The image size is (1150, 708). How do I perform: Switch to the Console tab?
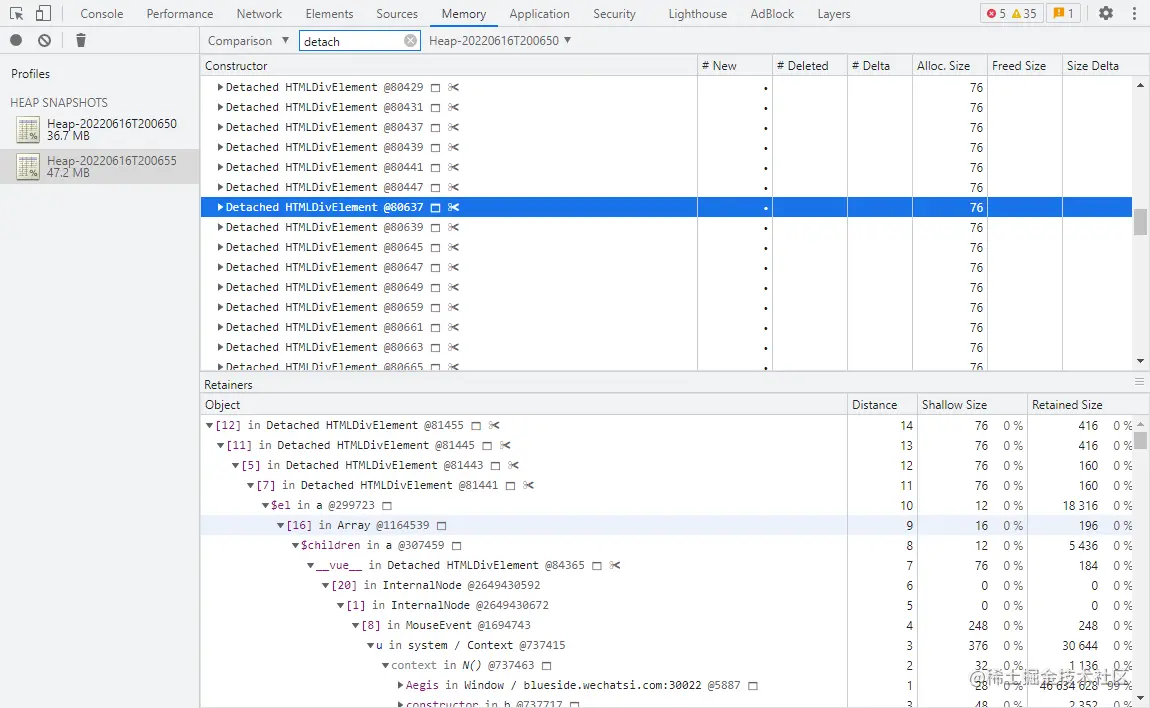(102, 14)
